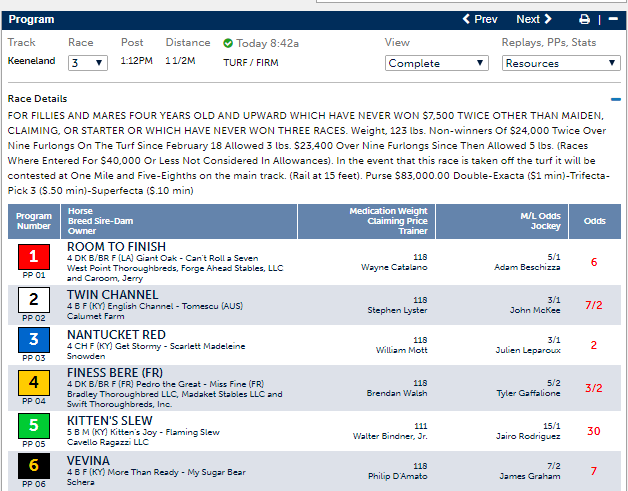Click the print program icon
Screen dimensions: 628x491
(x=584, y=19)
